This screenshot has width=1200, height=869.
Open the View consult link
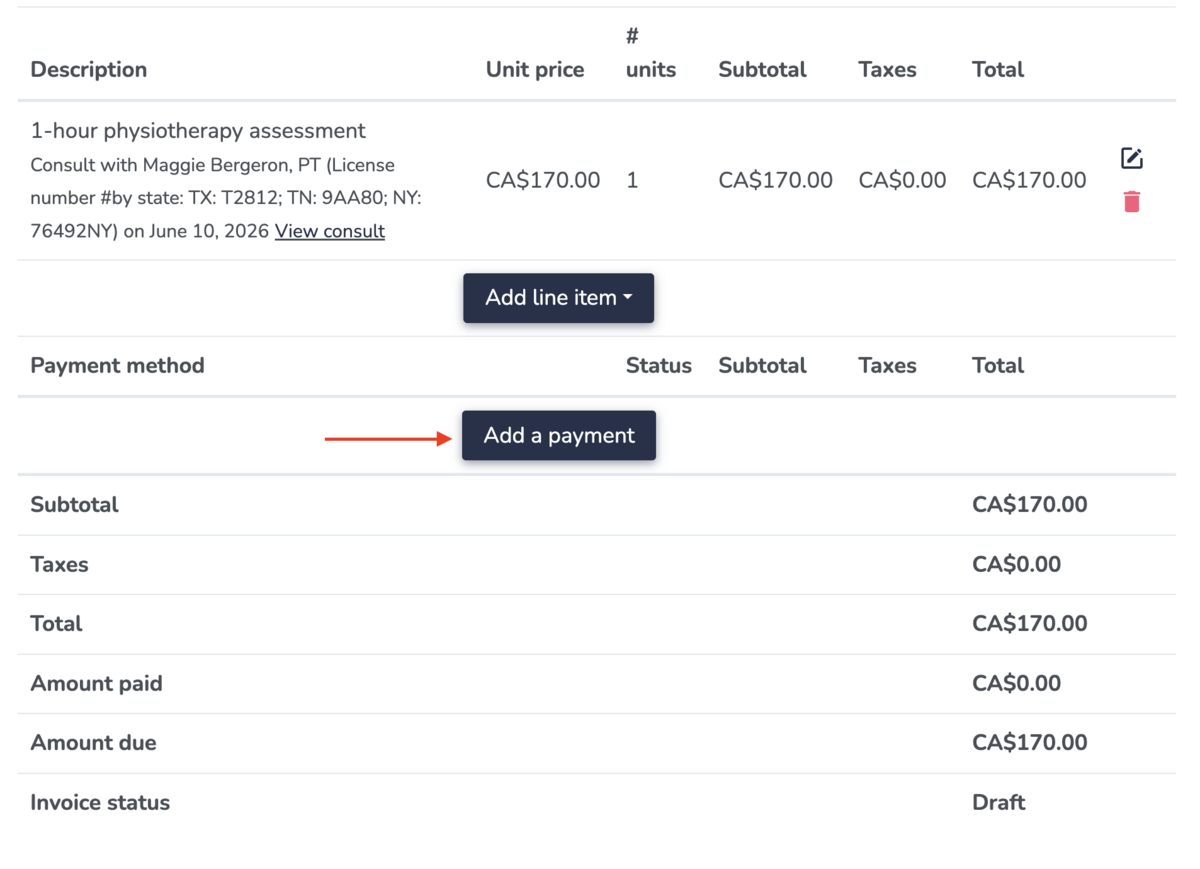point(330,231)
